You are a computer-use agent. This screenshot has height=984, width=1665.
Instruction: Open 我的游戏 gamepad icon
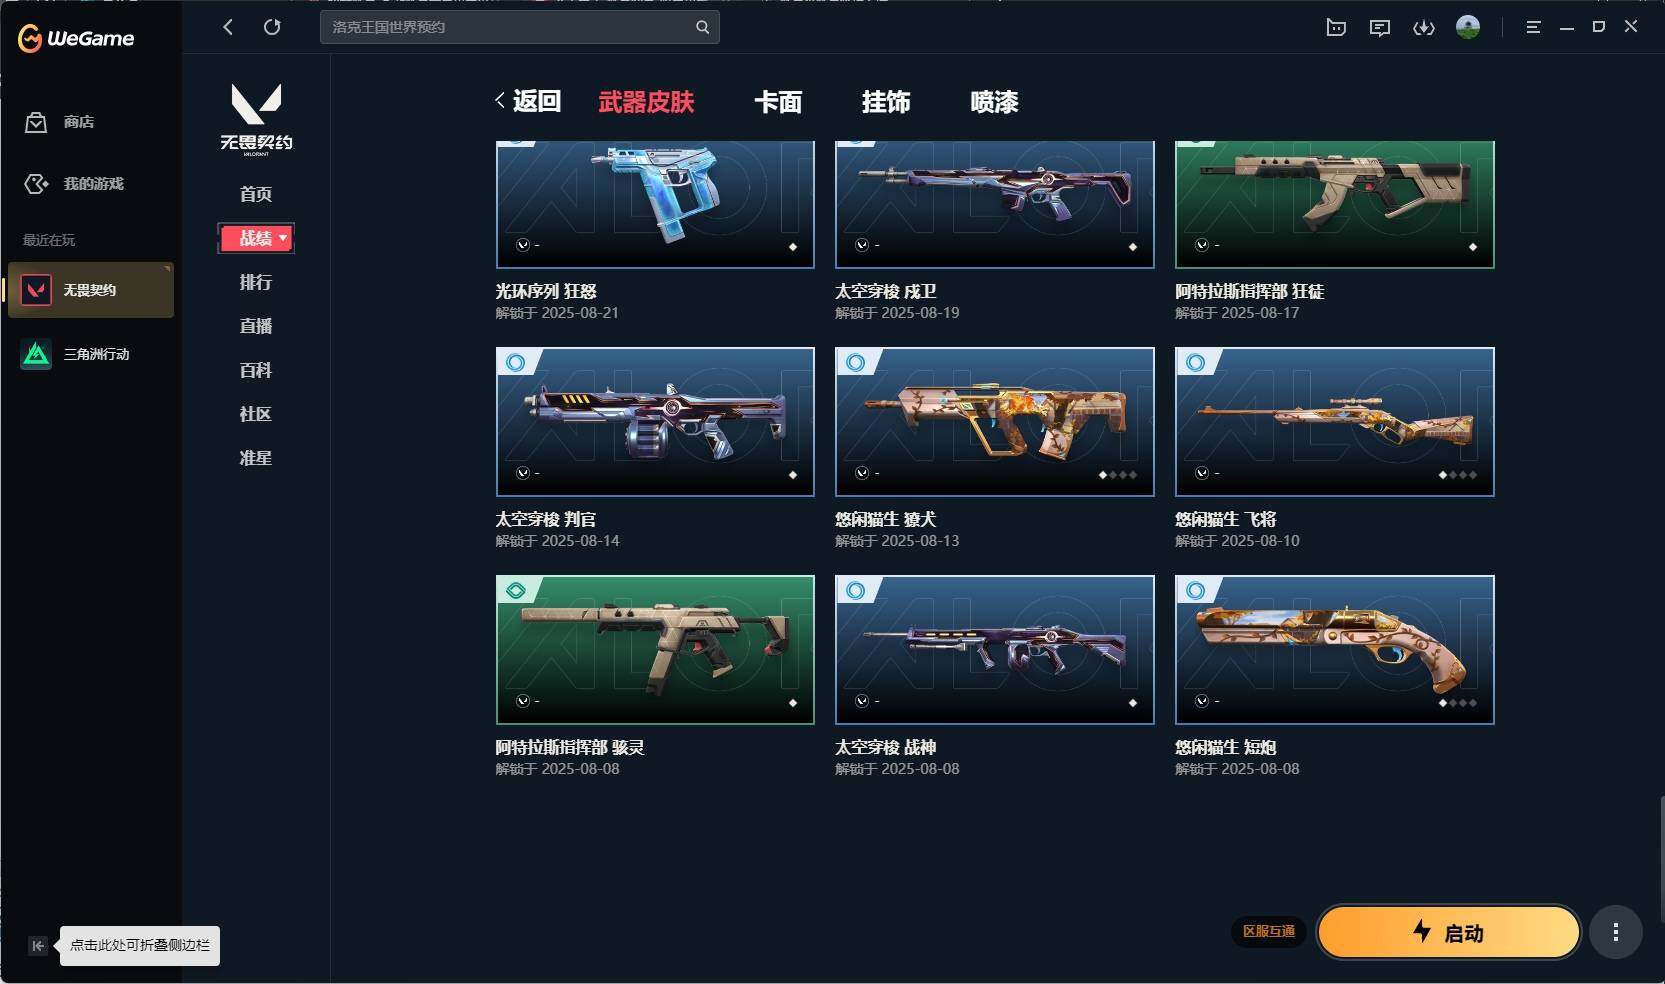click(x=36, y=184)
